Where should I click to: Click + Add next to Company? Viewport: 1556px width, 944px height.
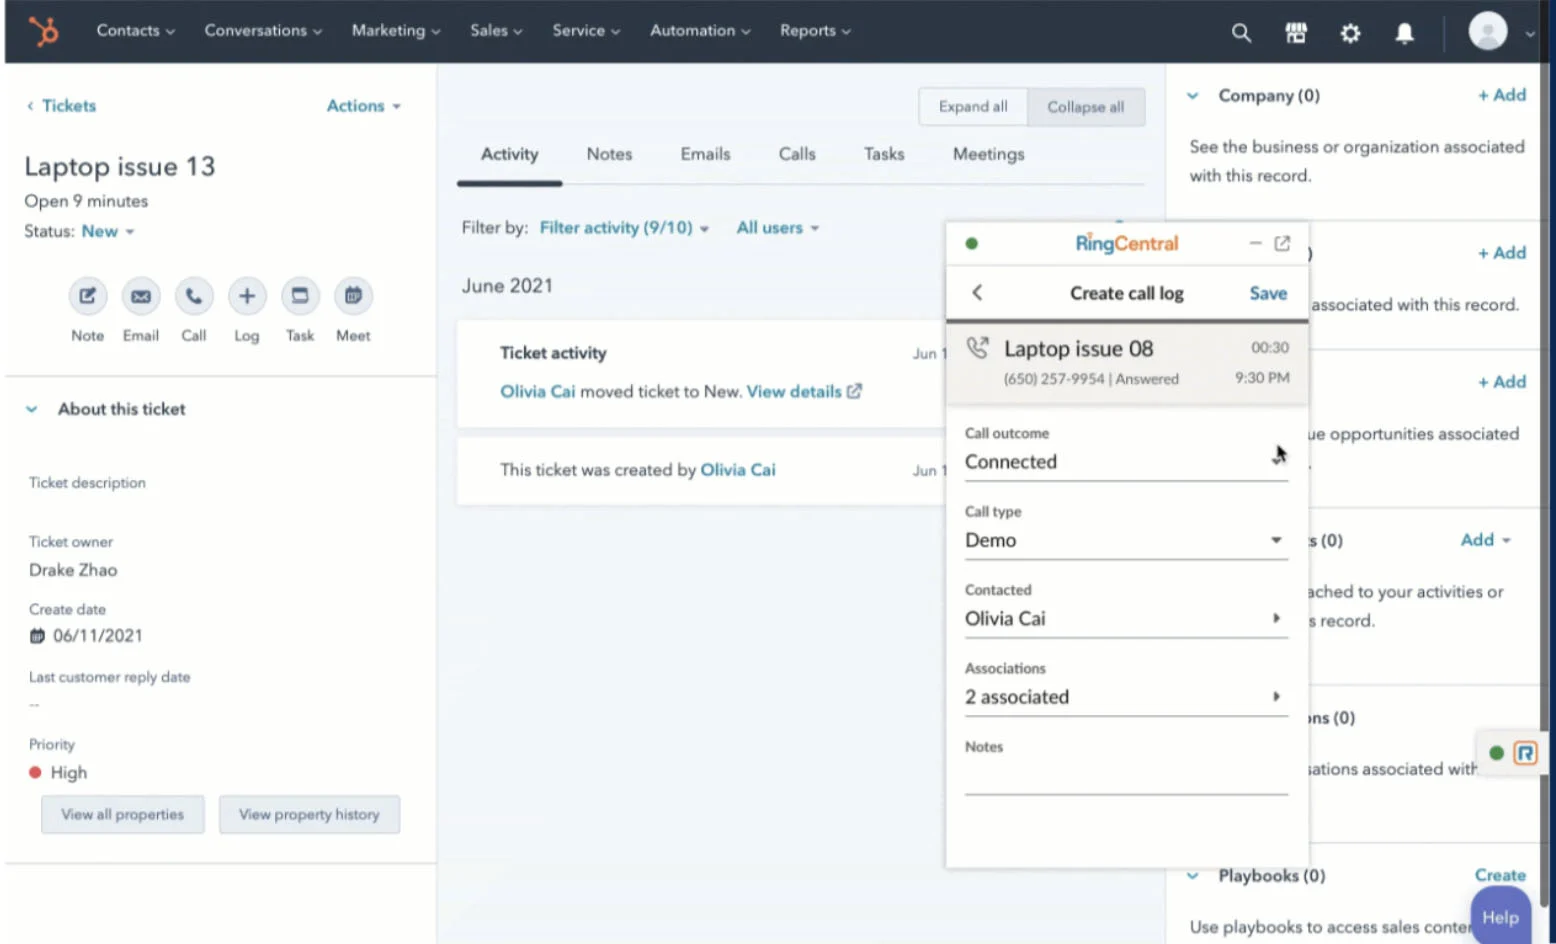point(1502,95)
